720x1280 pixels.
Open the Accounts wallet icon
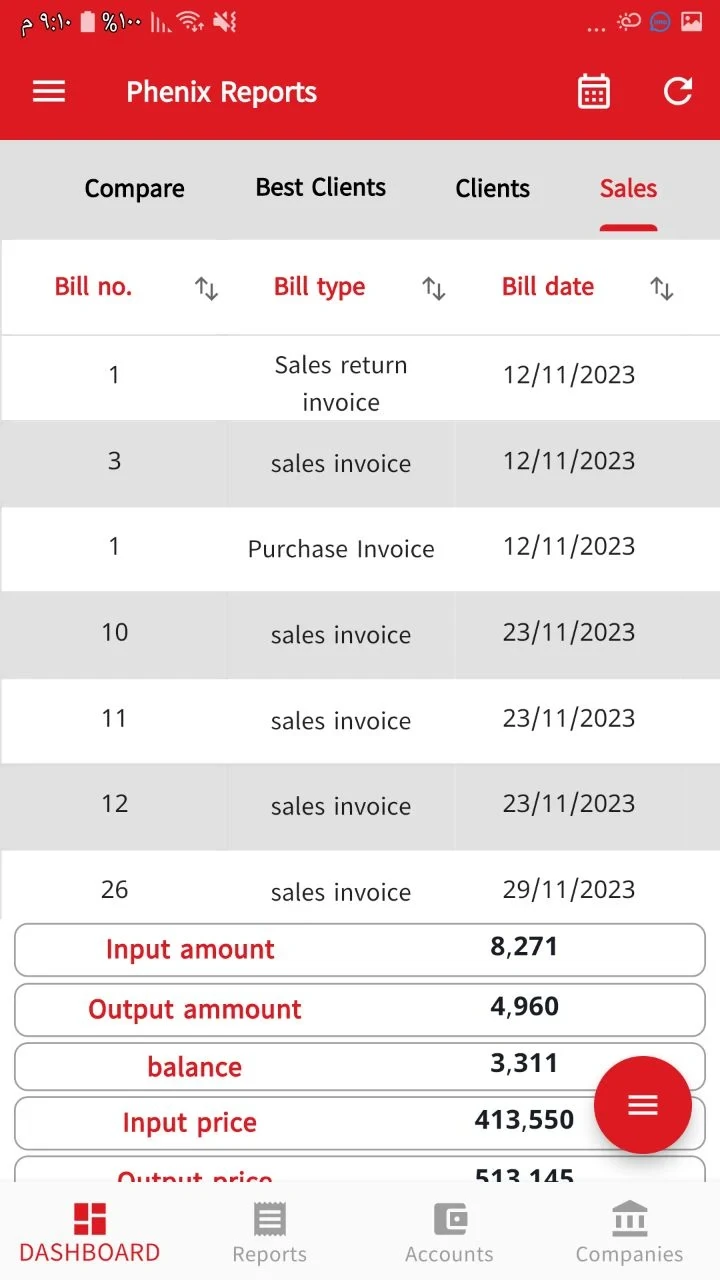click(450, 1219)
